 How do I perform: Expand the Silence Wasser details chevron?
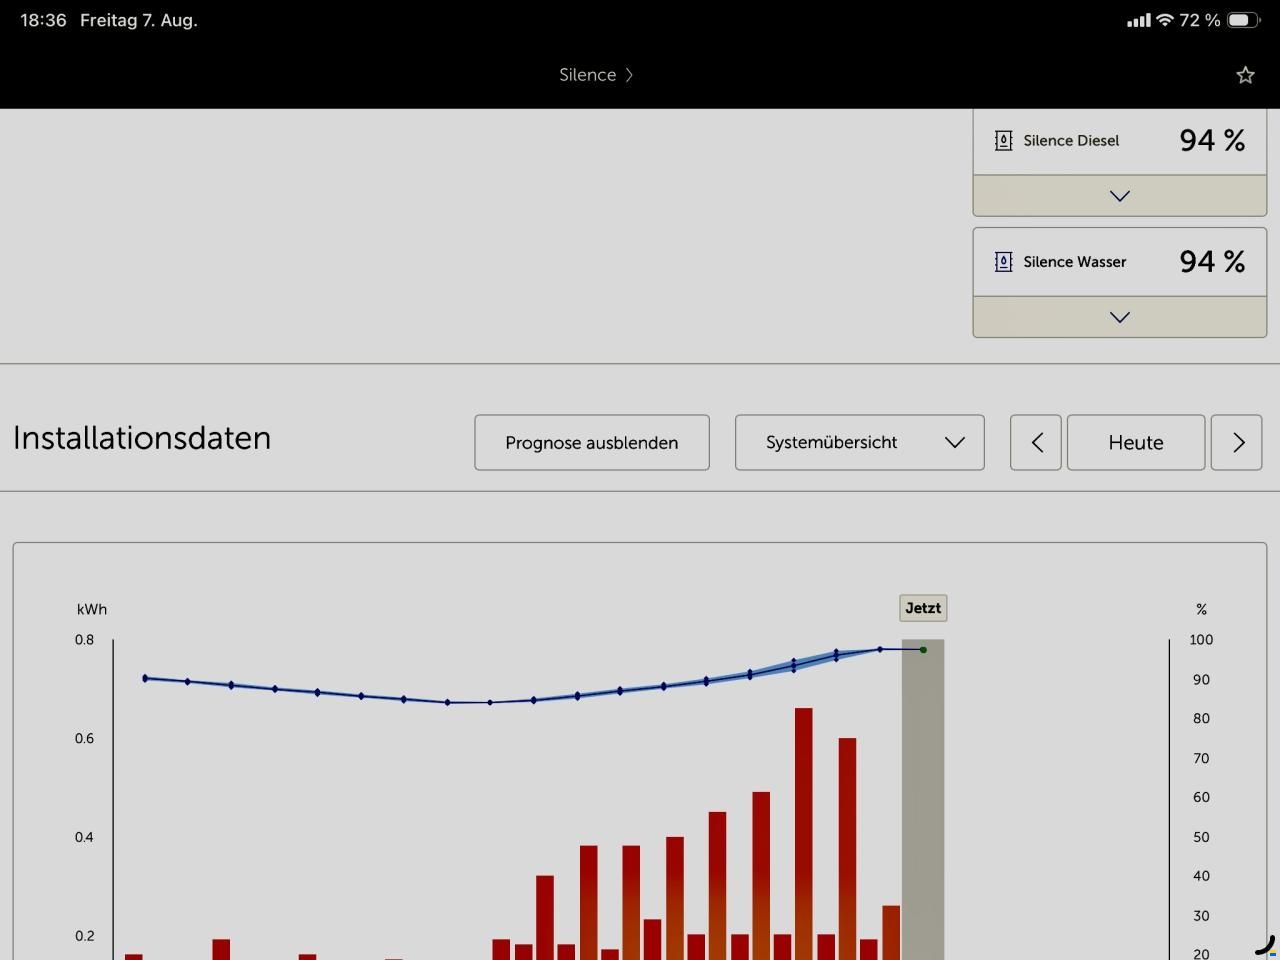(1120, 317)
